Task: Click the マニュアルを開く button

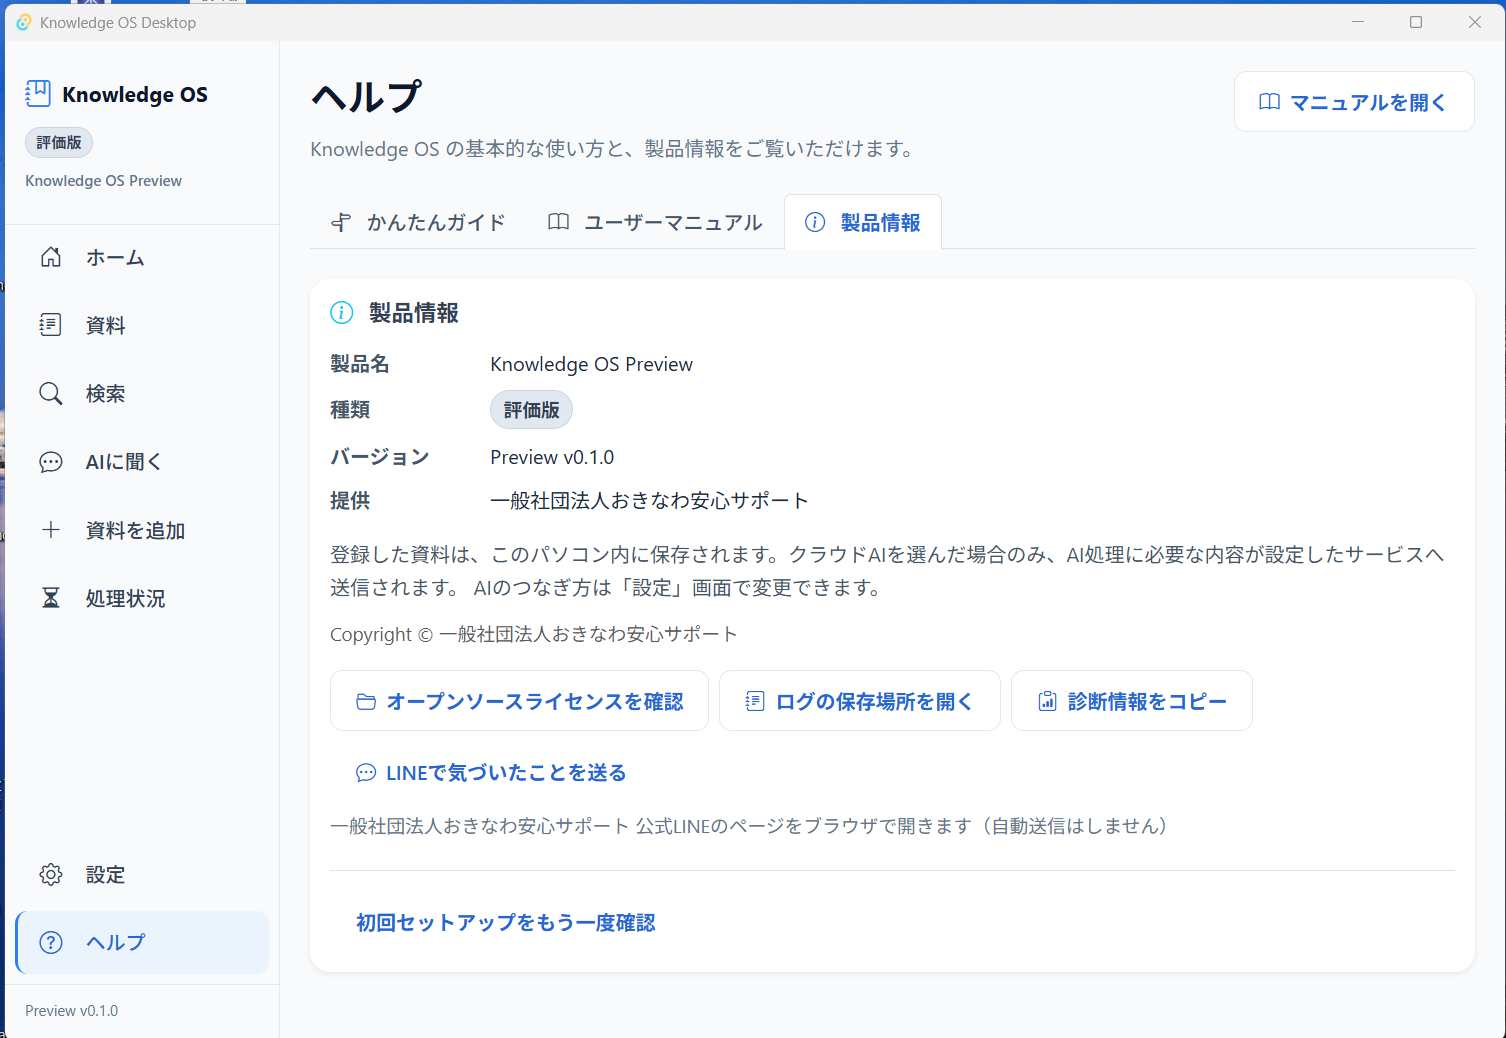Action: point(1354,102)
